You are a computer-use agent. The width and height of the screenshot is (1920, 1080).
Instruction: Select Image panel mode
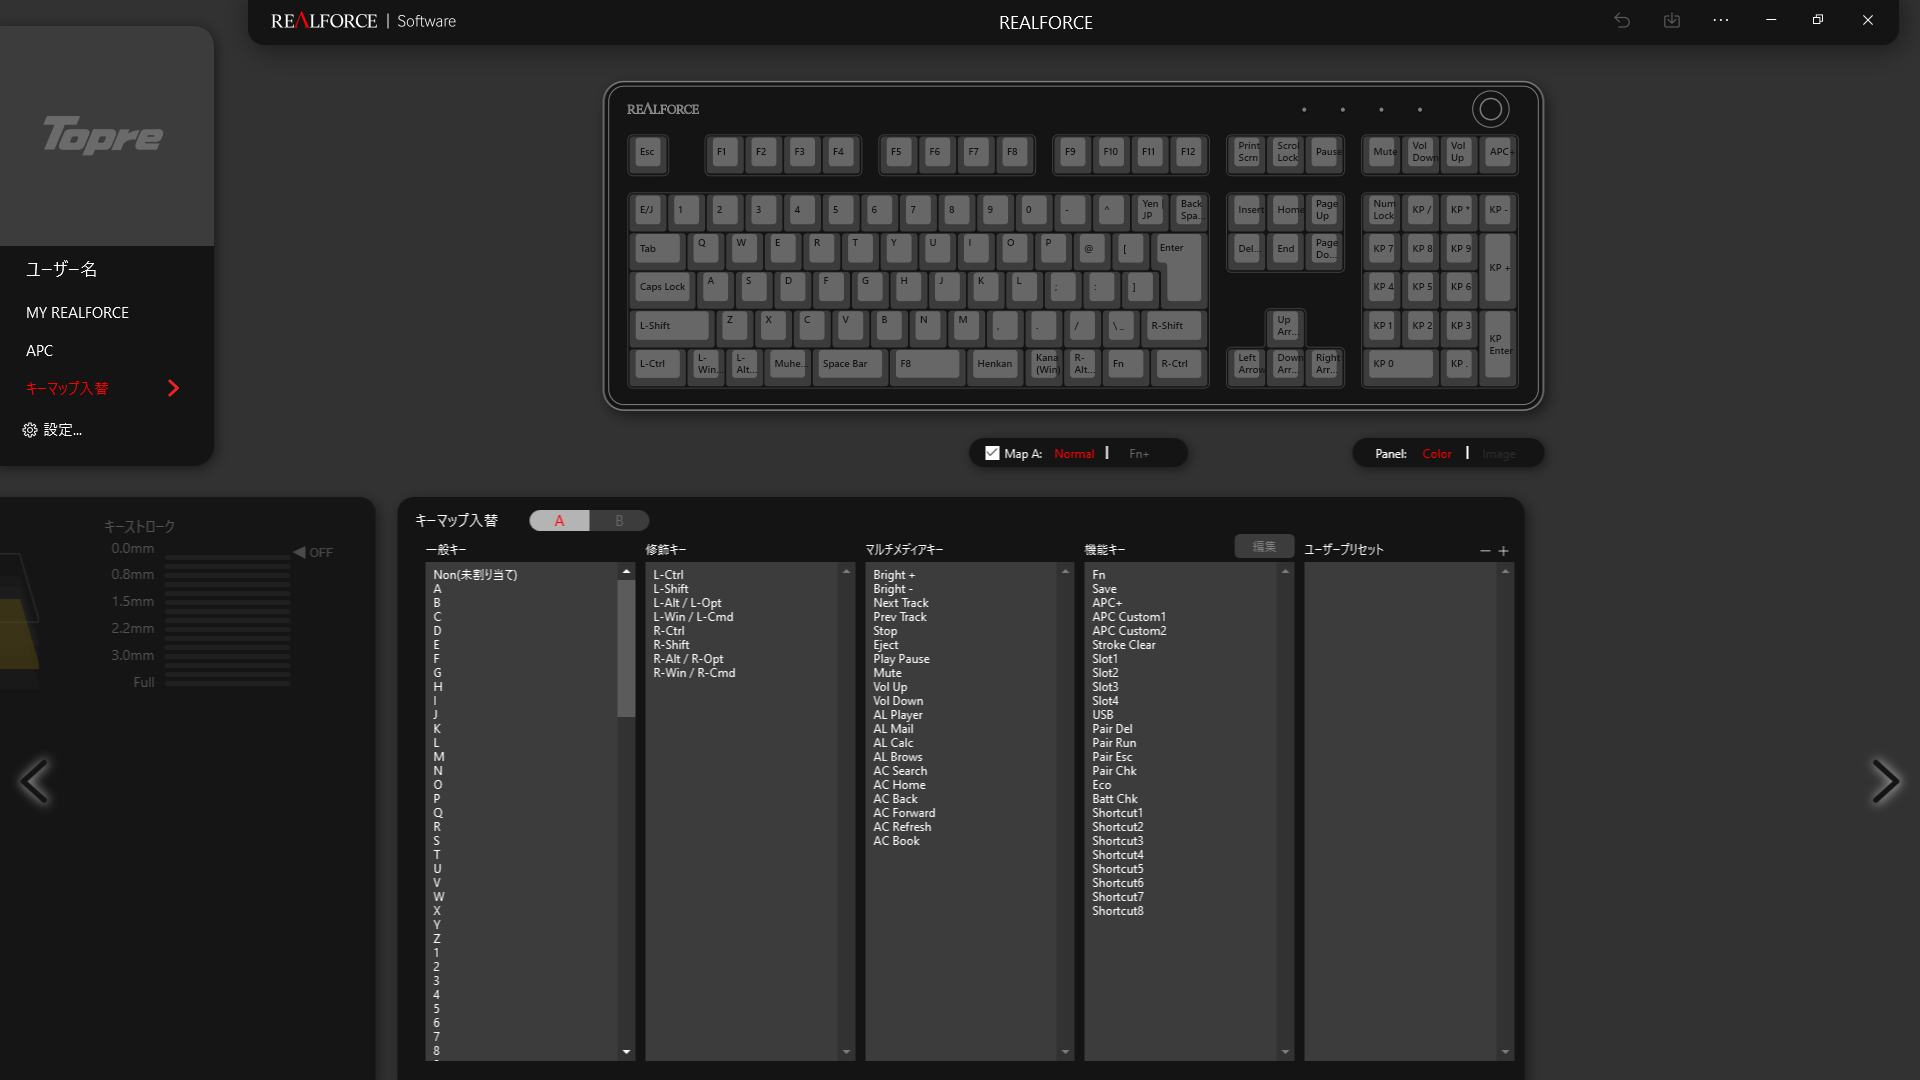[1498, 454]
